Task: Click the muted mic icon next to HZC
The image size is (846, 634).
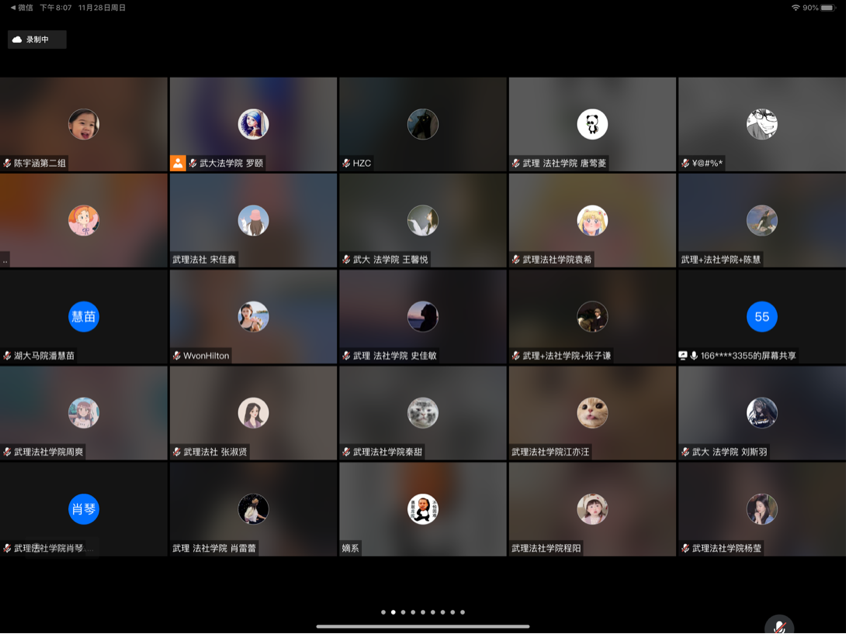Action: pyautogui.click(x=346, y=163)
